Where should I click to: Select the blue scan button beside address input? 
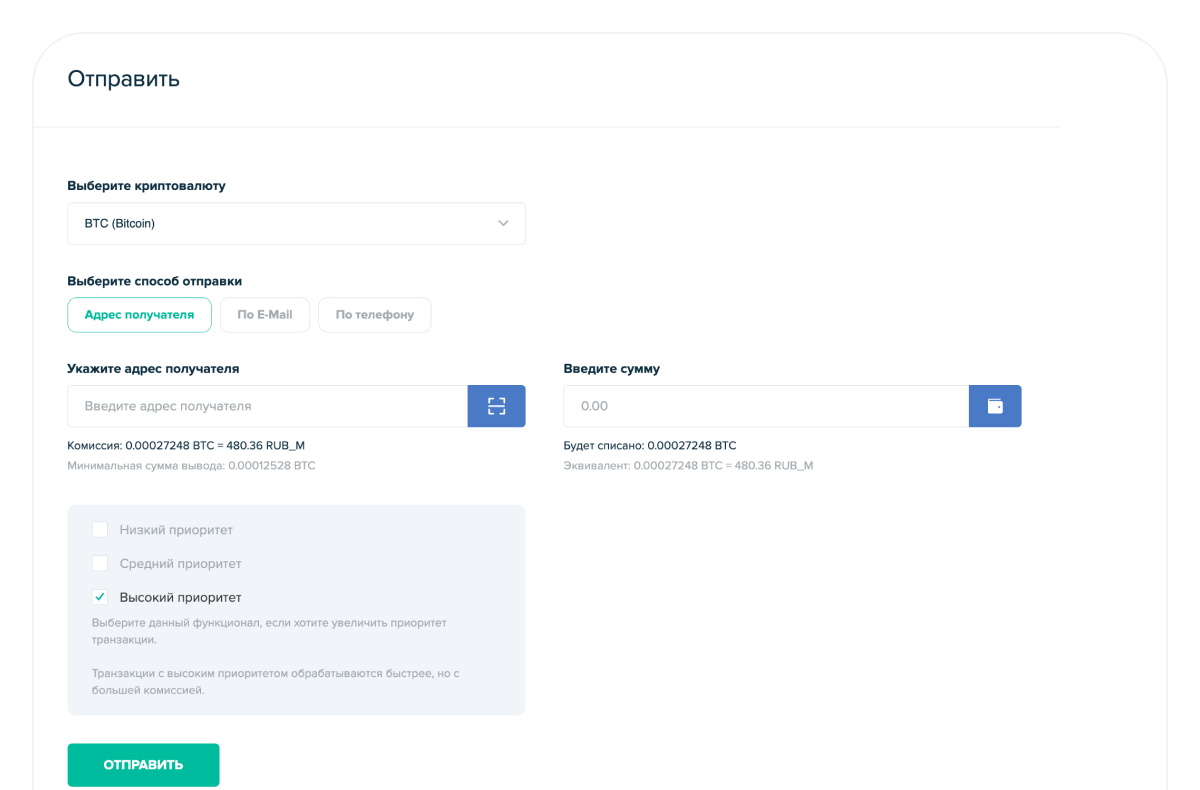496,406
